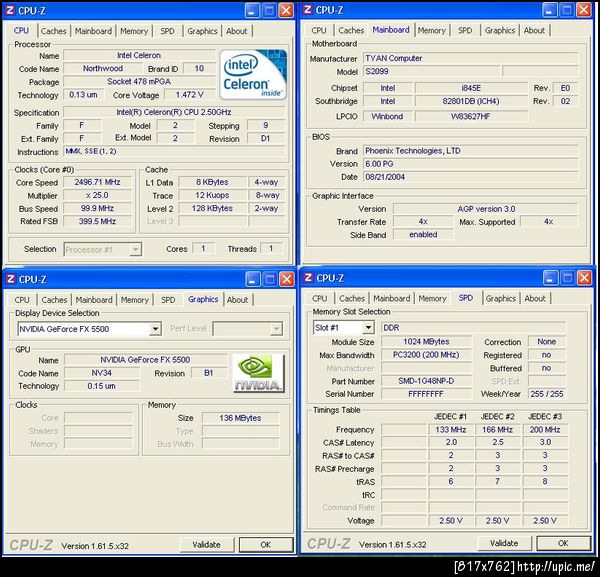Open Mainboard tab in the CPU window

tap(93, 31)
